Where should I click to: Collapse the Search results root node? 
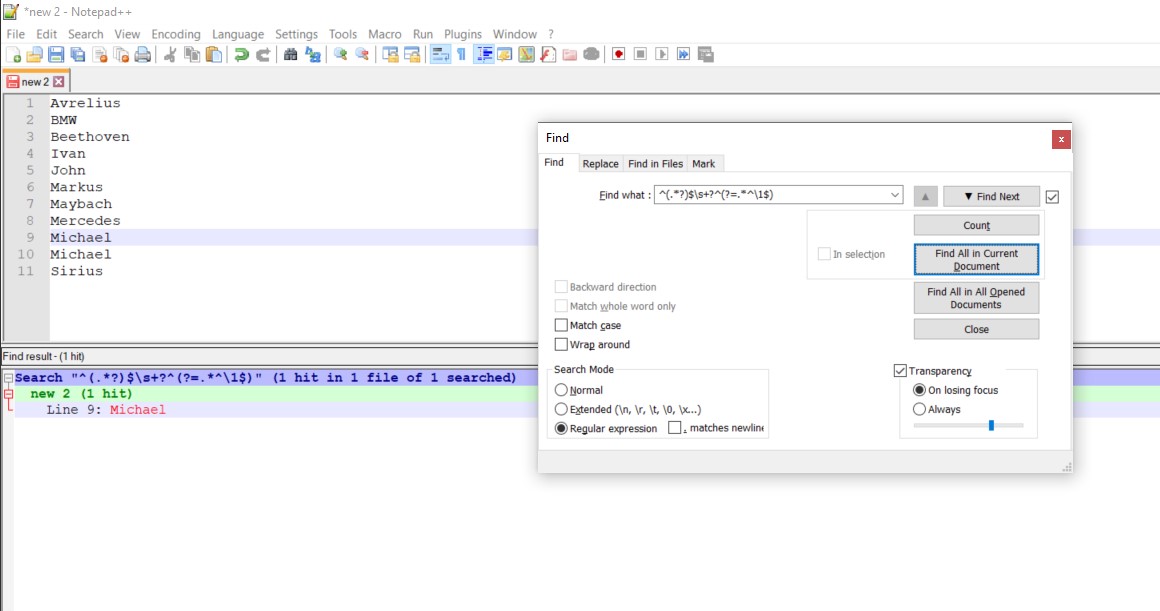[8, 378]
